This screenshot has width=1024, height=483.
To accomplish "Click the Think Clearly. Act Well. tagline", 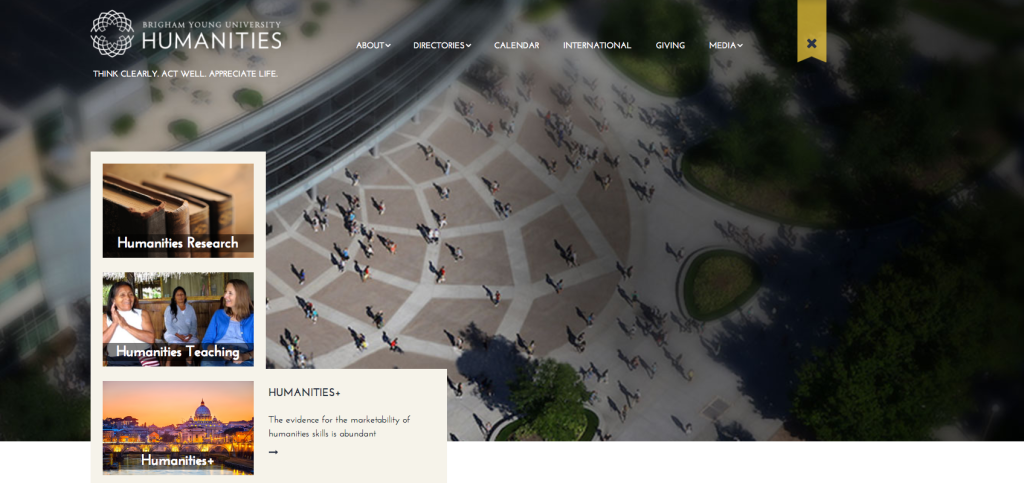I will point(185,74).
